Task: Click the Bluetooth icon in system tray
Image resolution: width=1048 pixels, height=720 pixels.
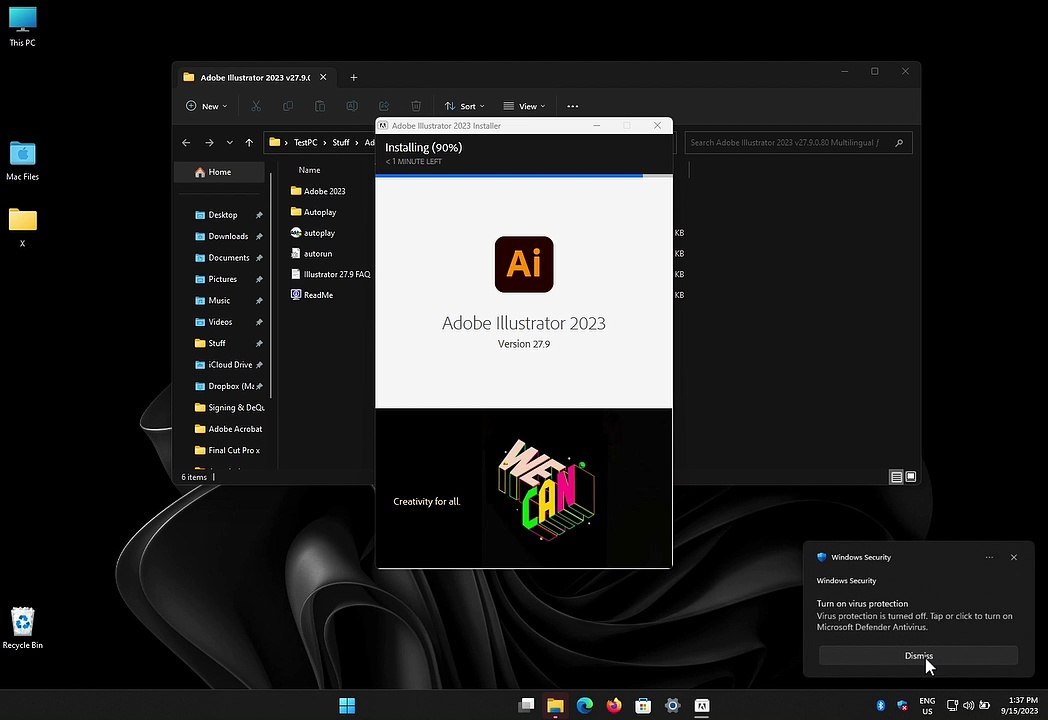Action: [881, 705]
